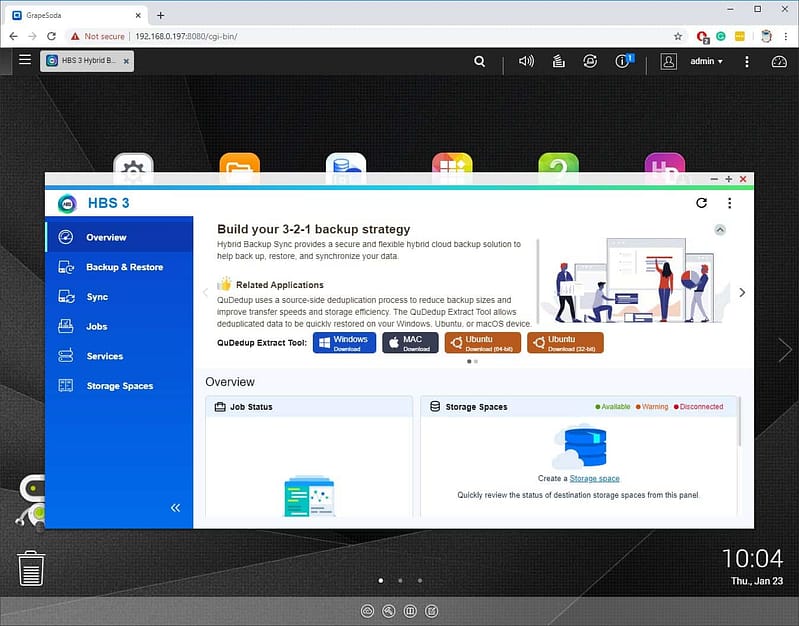Screen dimensions: 799x626
Task: Select the second banner pagination dot
Action: (x=476, y=361)
